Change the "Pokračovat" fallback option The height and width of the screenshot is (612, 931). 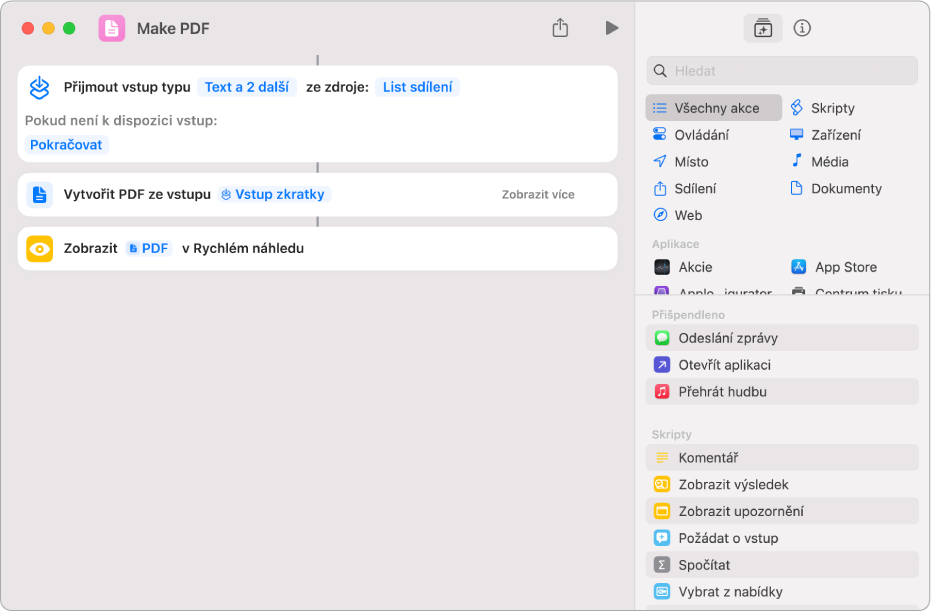point(66,144)
